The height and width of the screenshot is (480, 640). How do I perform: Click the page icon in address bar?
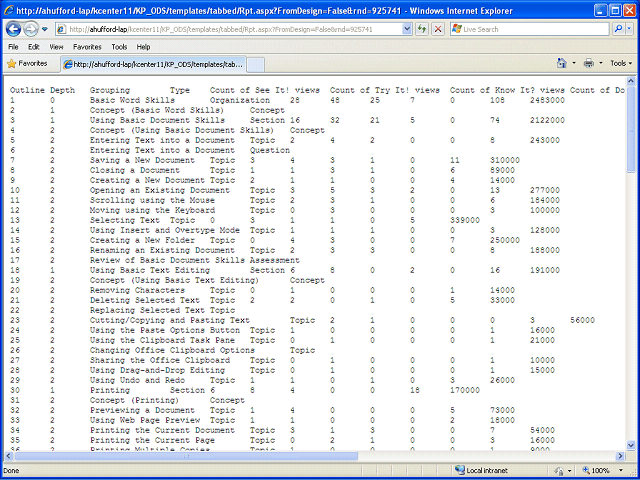(62, 29)
